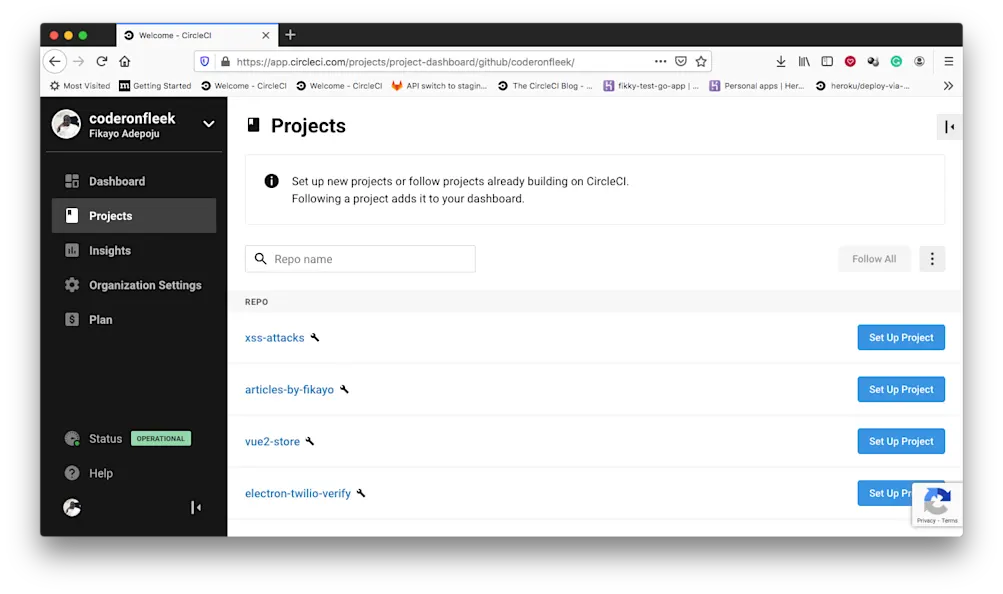The width and height of the screenshot is (1003, 594).
Task: Click inside the Repo name search field
Action: [360, 258]
